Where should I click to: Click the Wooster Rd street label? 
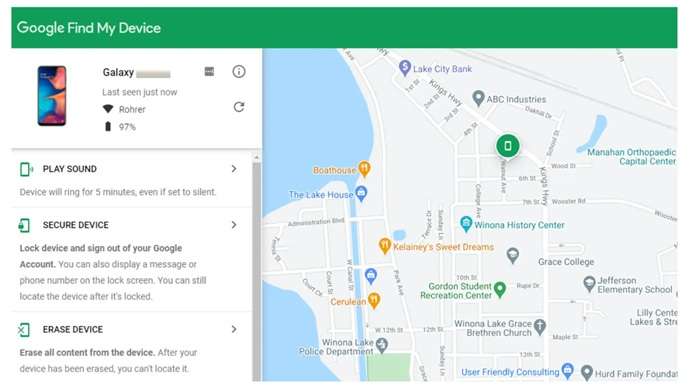tap(568, 202)
